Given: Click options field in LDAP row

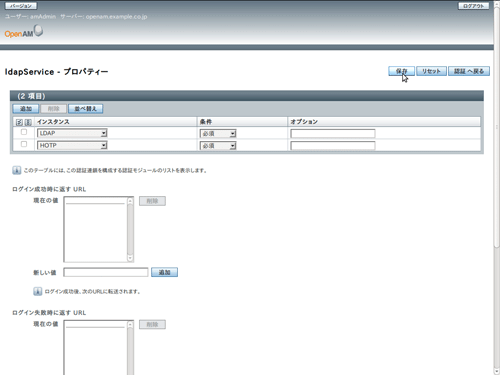Looking at the screenshot, I should click(x=333, y=134).
